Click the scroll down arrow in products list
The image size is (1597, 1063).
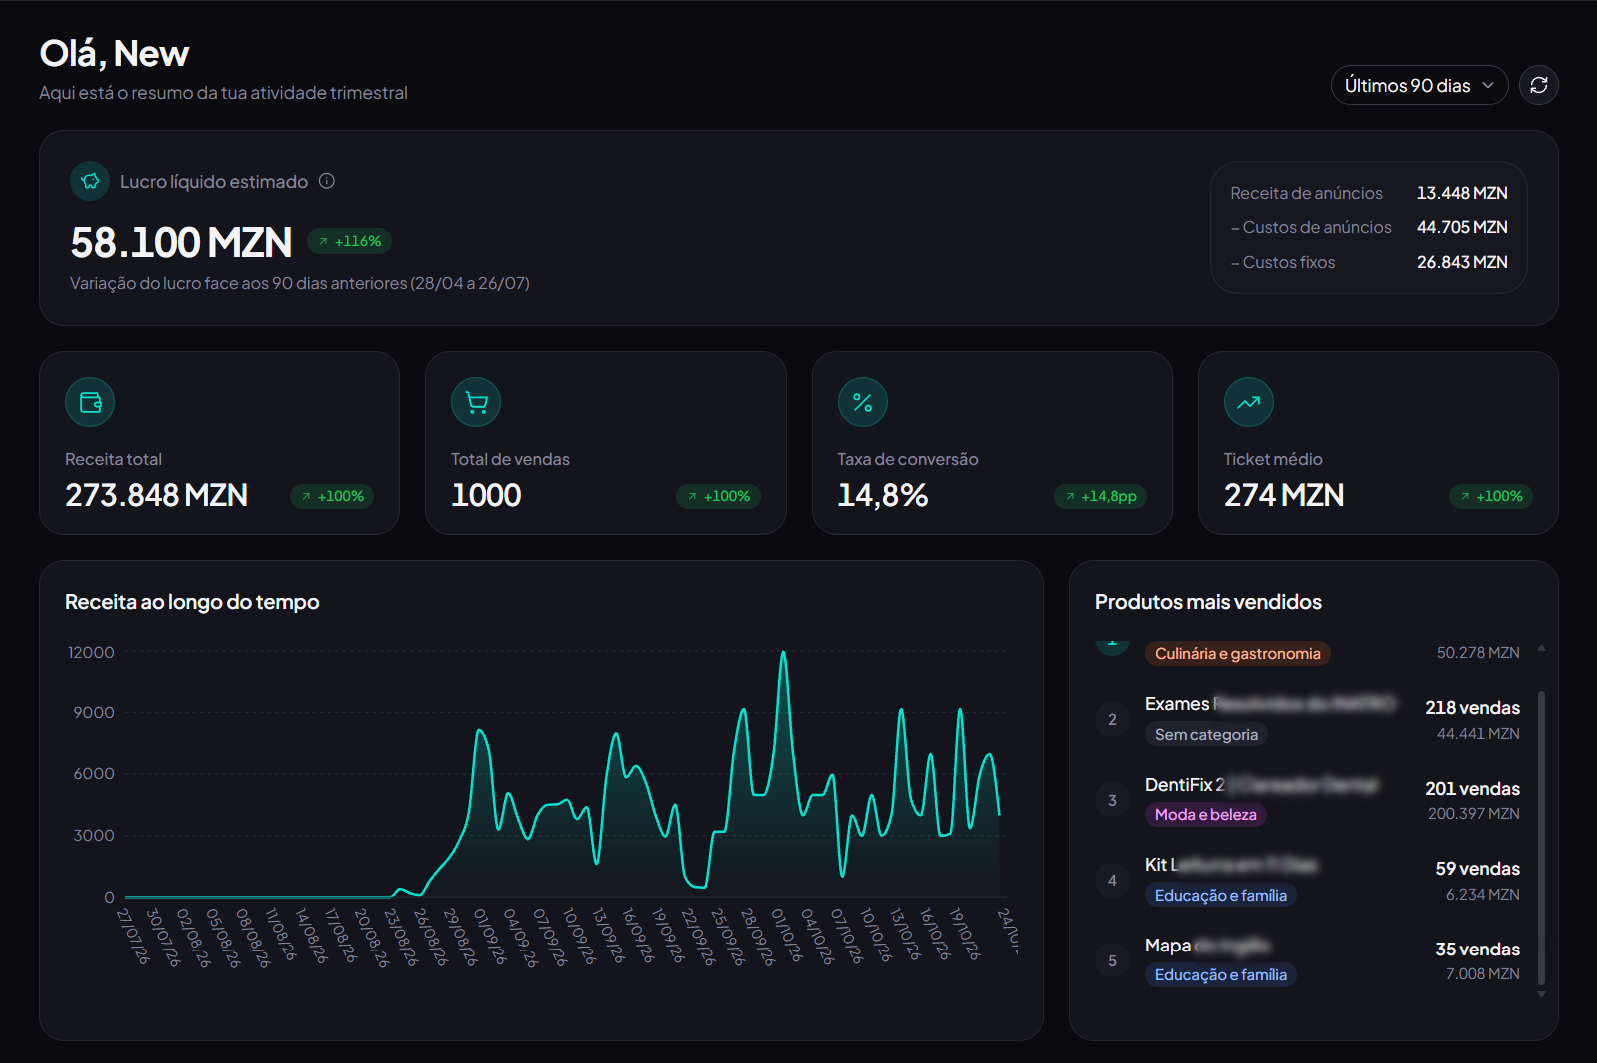(1541, 994)
